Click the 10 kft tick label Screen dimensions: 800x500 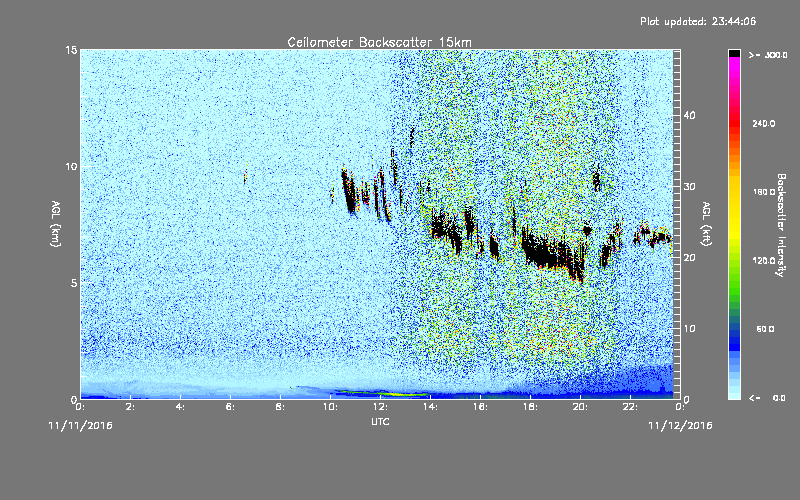689,329
